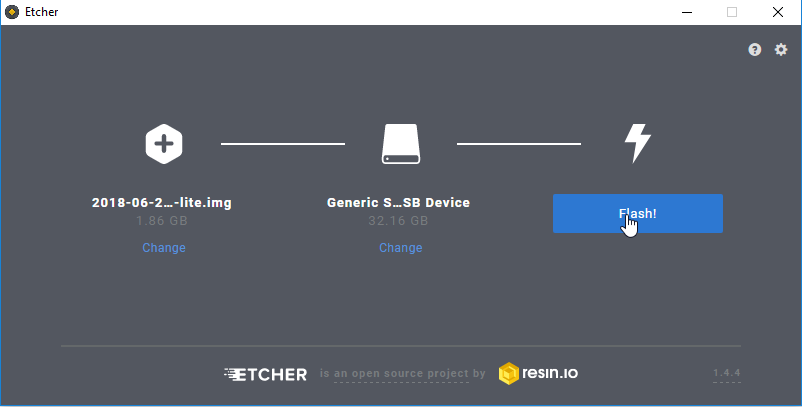802x407 pixels.
Task: Click the select image hexagon plus icon
Action: (164, 144)
